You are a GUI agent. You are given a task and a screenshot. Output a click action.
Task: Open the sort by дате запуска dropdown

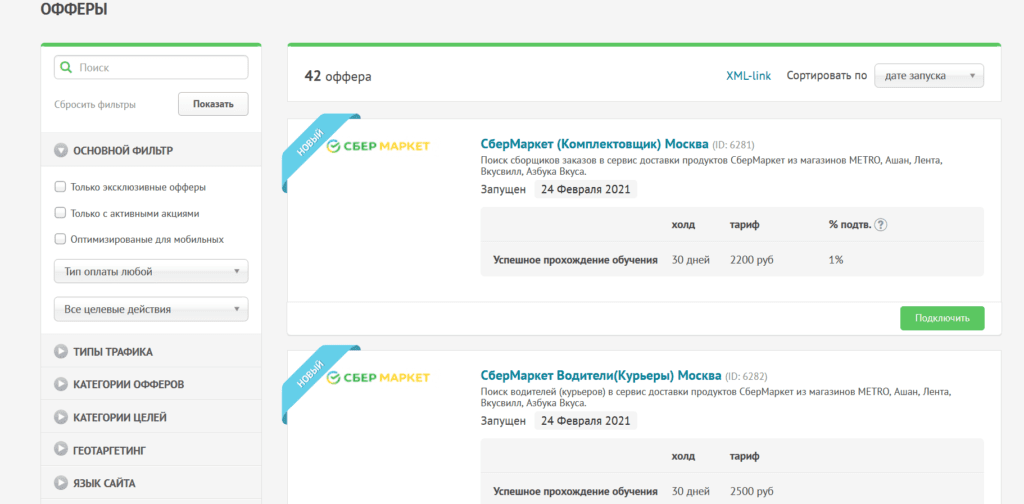(929, 76)
